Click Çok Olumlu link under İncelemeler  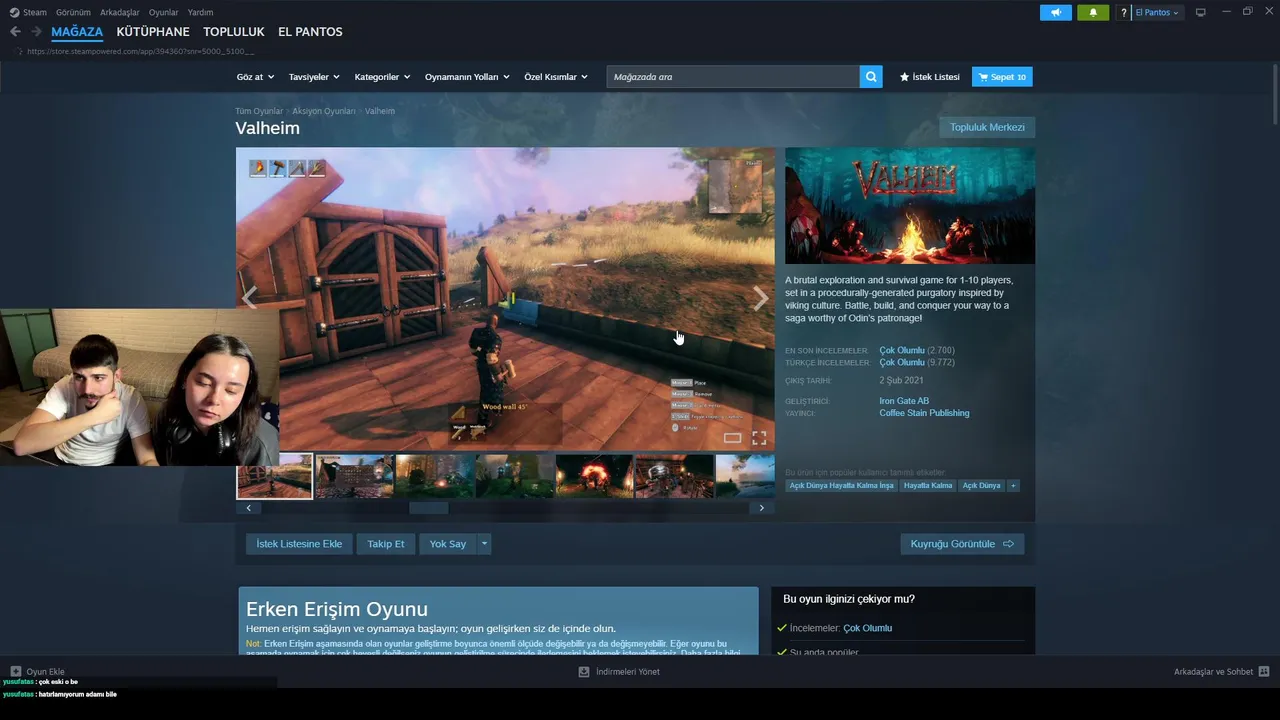coord(867,628)
